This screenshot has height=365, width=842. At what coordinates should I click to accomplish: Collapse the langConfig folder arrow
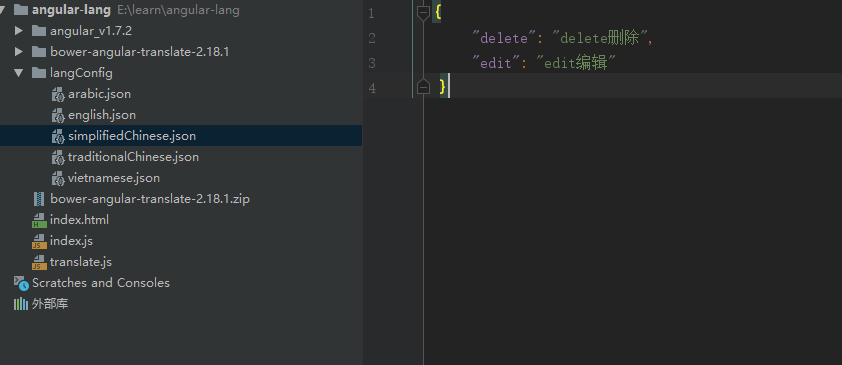click(x=19, y=72)
